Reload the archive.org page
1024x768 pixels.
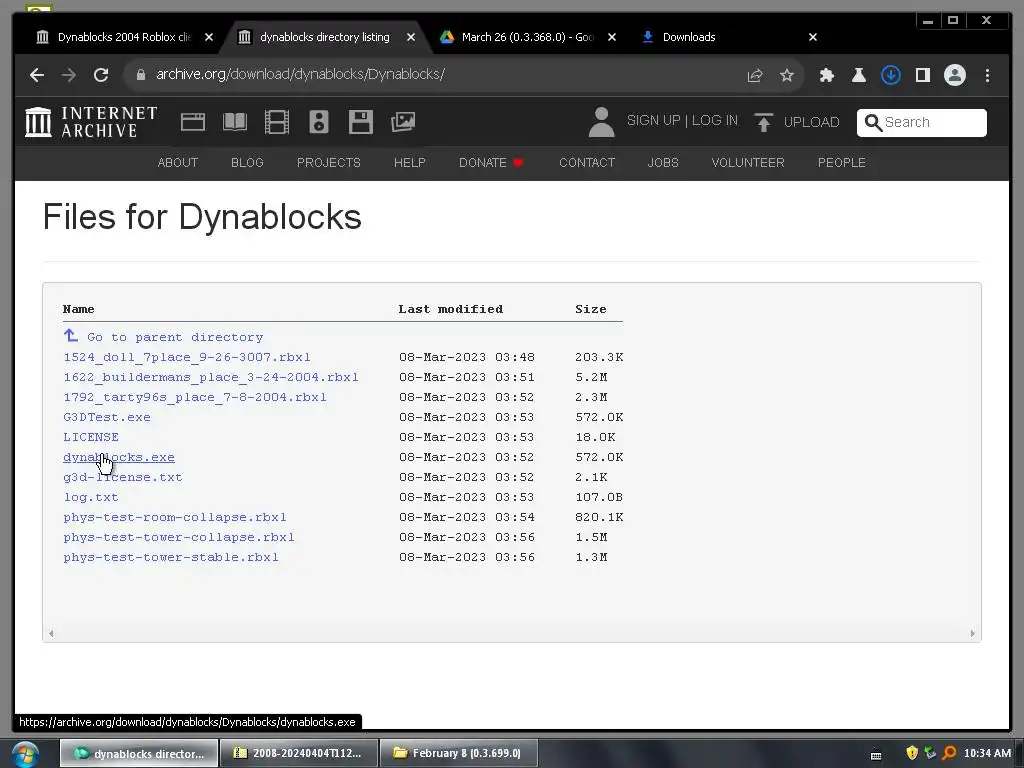point(101,75)
